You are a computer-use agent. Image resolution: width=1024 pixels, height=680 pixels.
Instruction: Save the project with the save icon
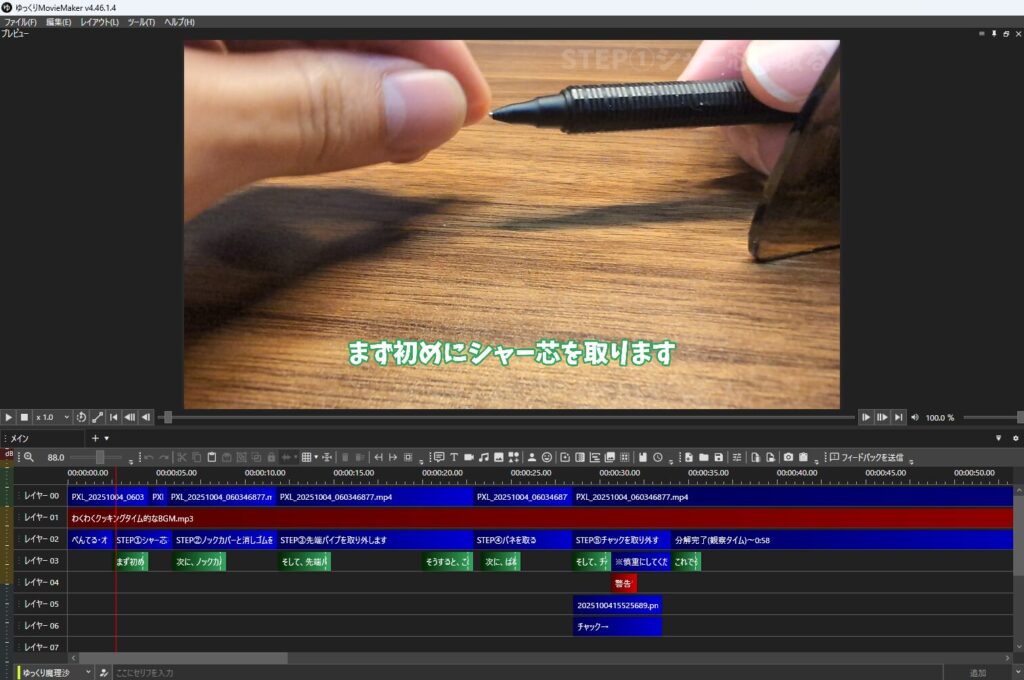tap(720, 457)
